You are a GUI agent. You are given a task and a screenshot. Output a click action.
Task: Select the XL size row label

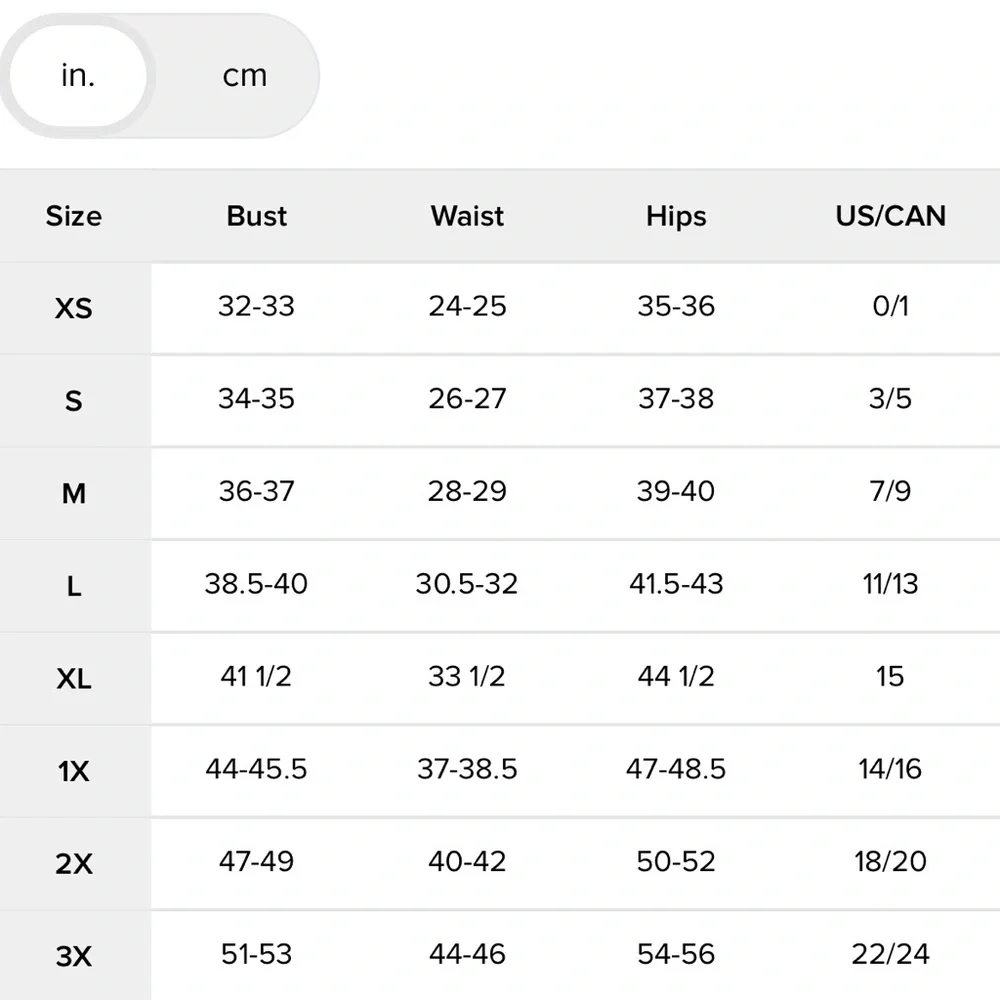(74, 679)
